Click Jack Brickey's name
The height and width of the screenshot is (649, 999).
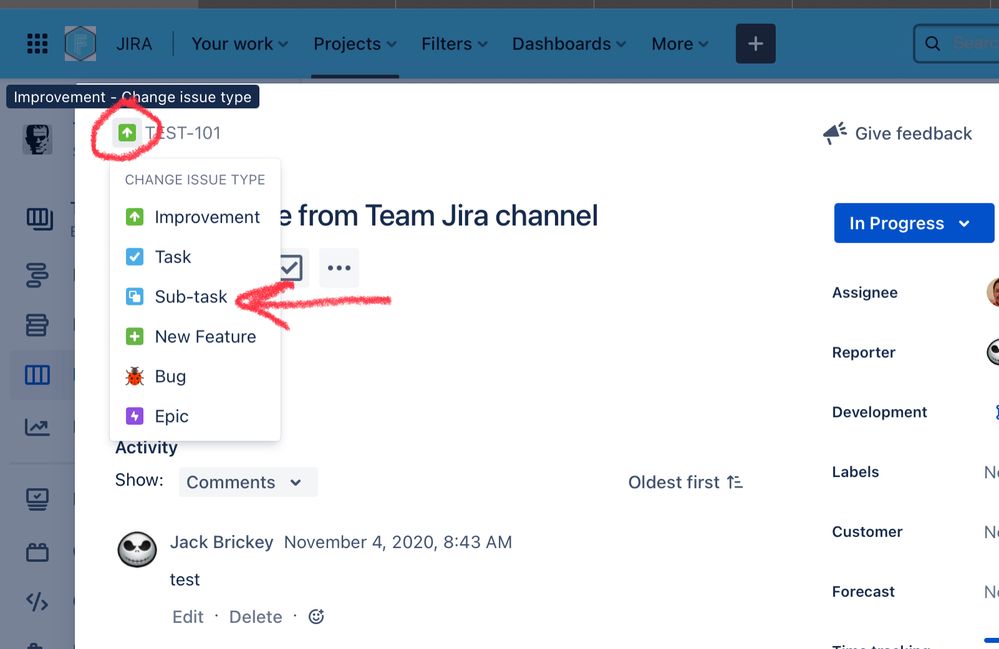pos(222,542)
